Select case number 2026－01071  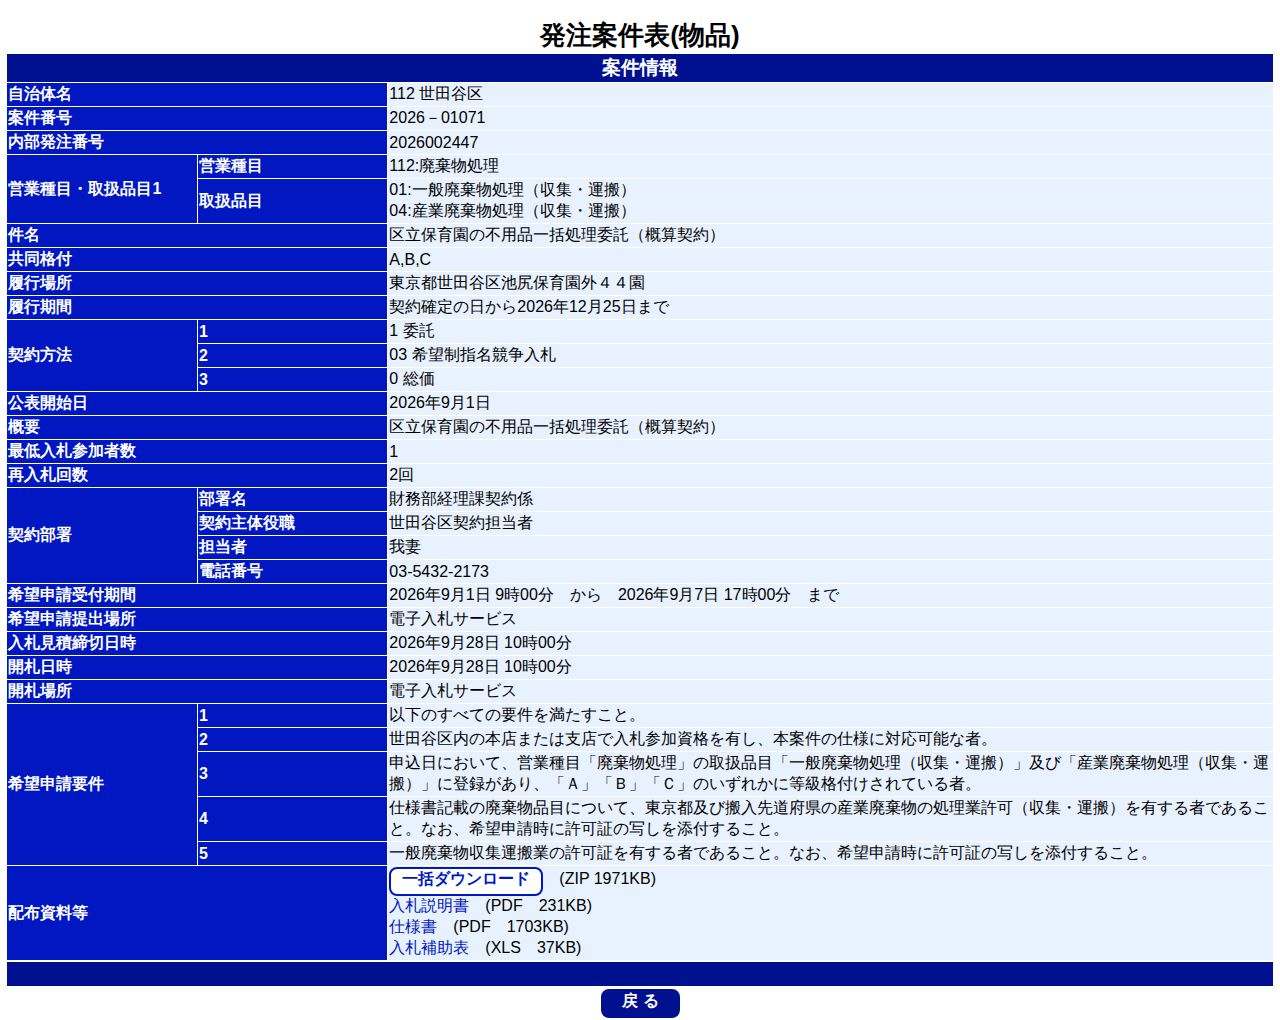pos(437,117)
